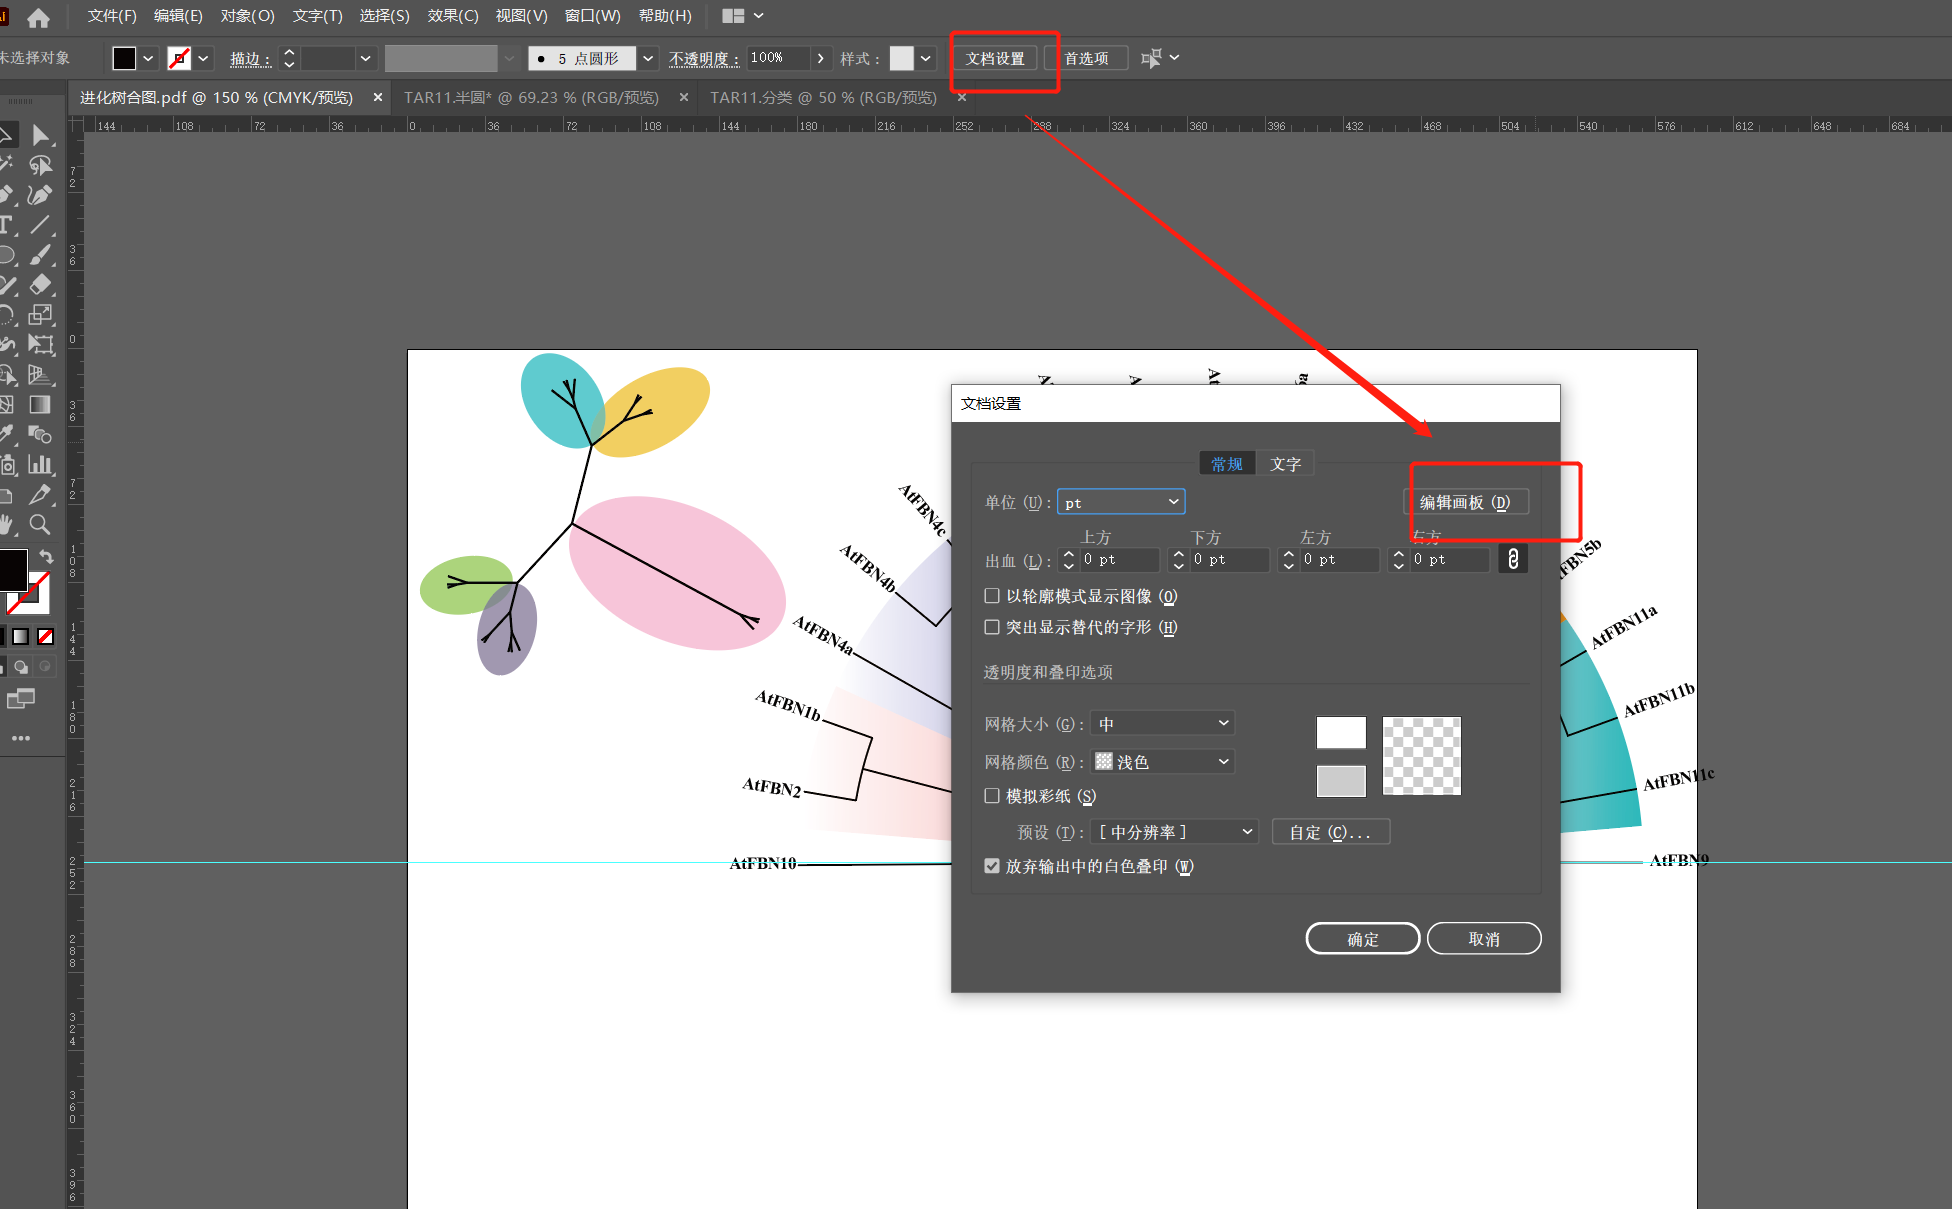Uncheck 放弃输出中的白色叠印 checkbox
1952x1209 pixels.
992,866
